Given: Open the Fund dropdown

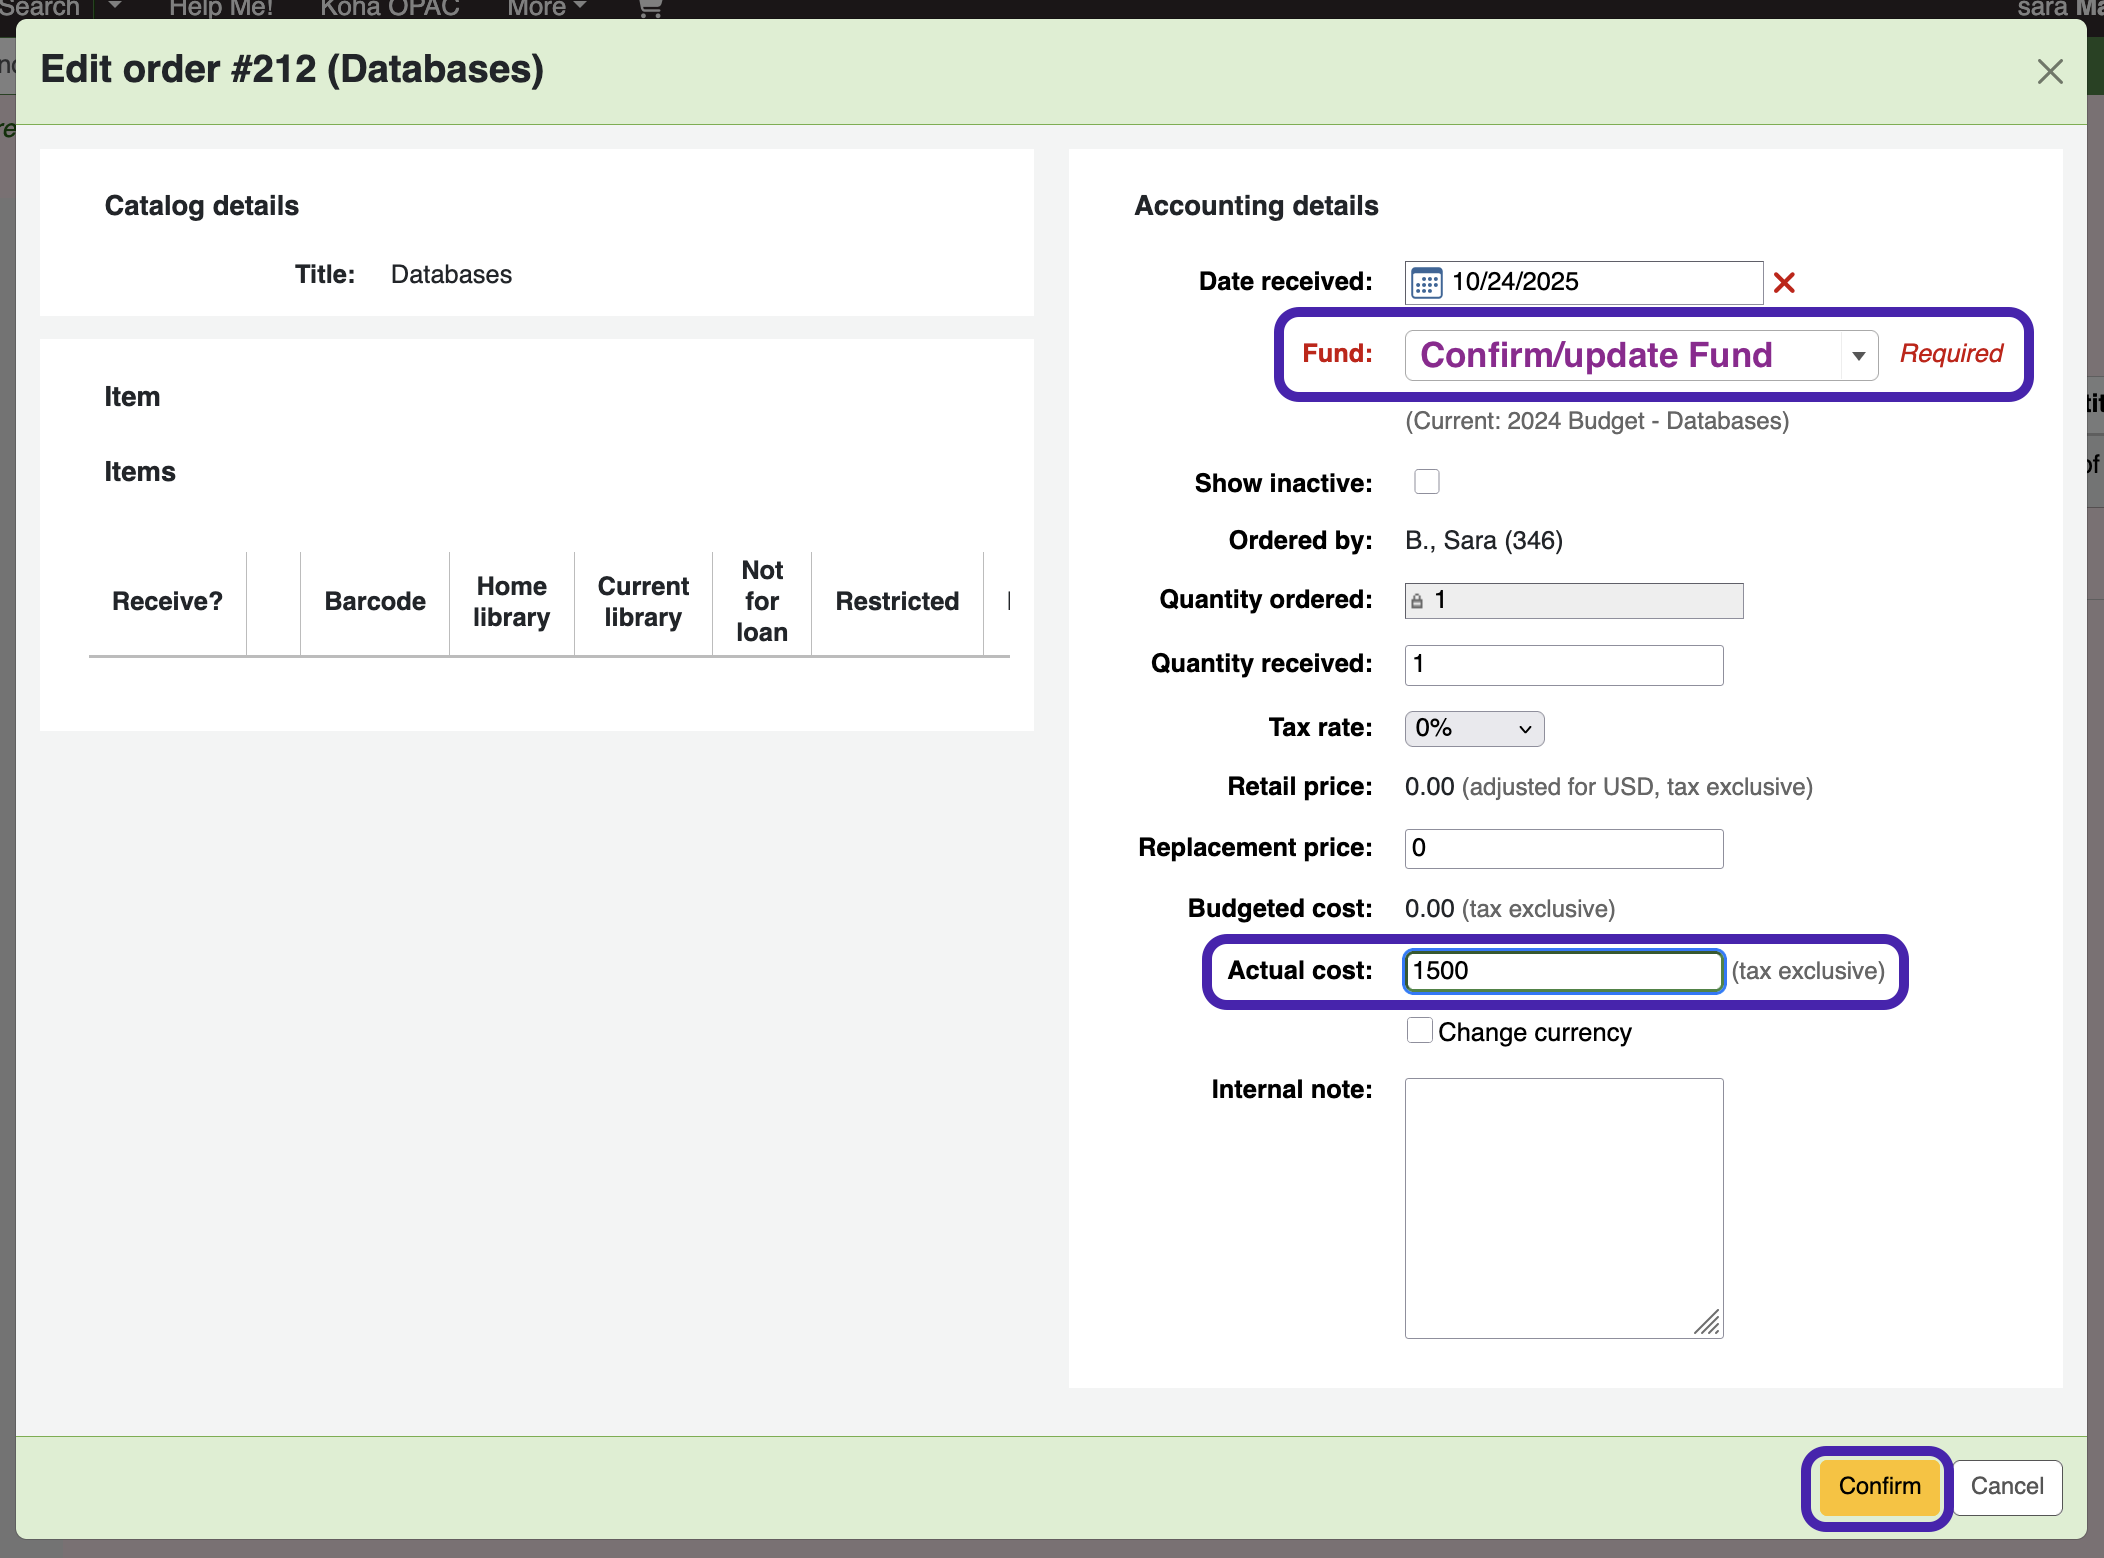Looking at the screenshot, I should [1640, 356].
